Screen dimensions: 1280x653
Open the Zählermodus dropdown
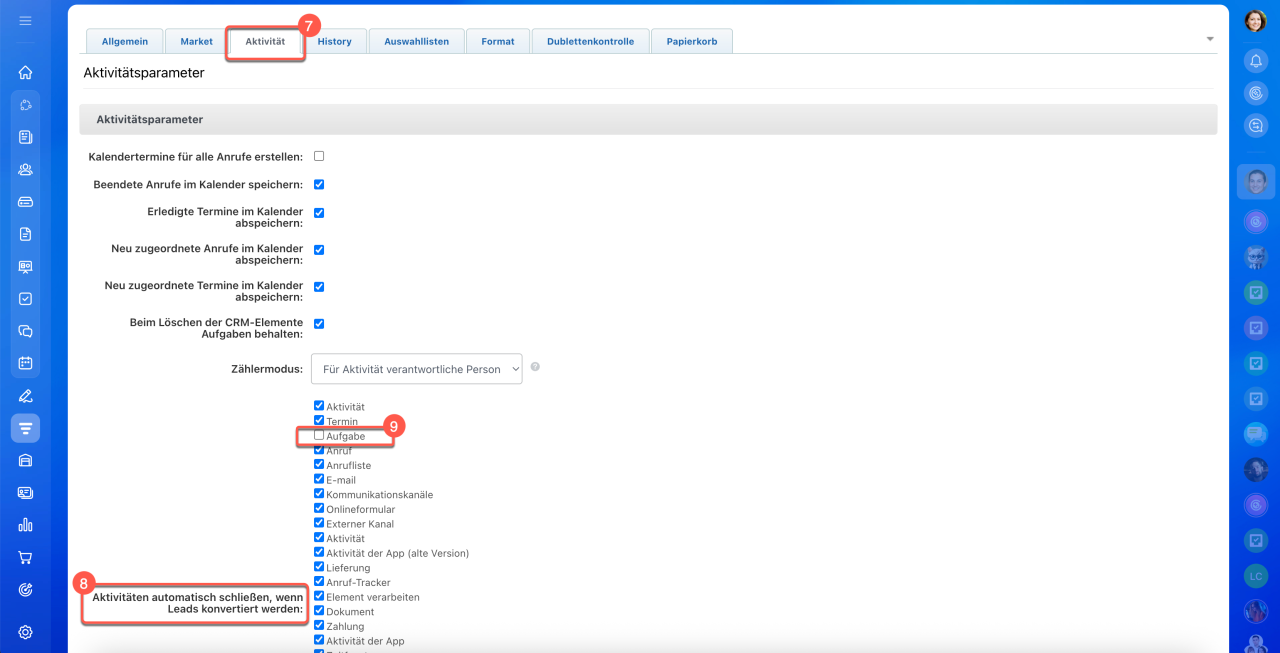pos(417,368)
